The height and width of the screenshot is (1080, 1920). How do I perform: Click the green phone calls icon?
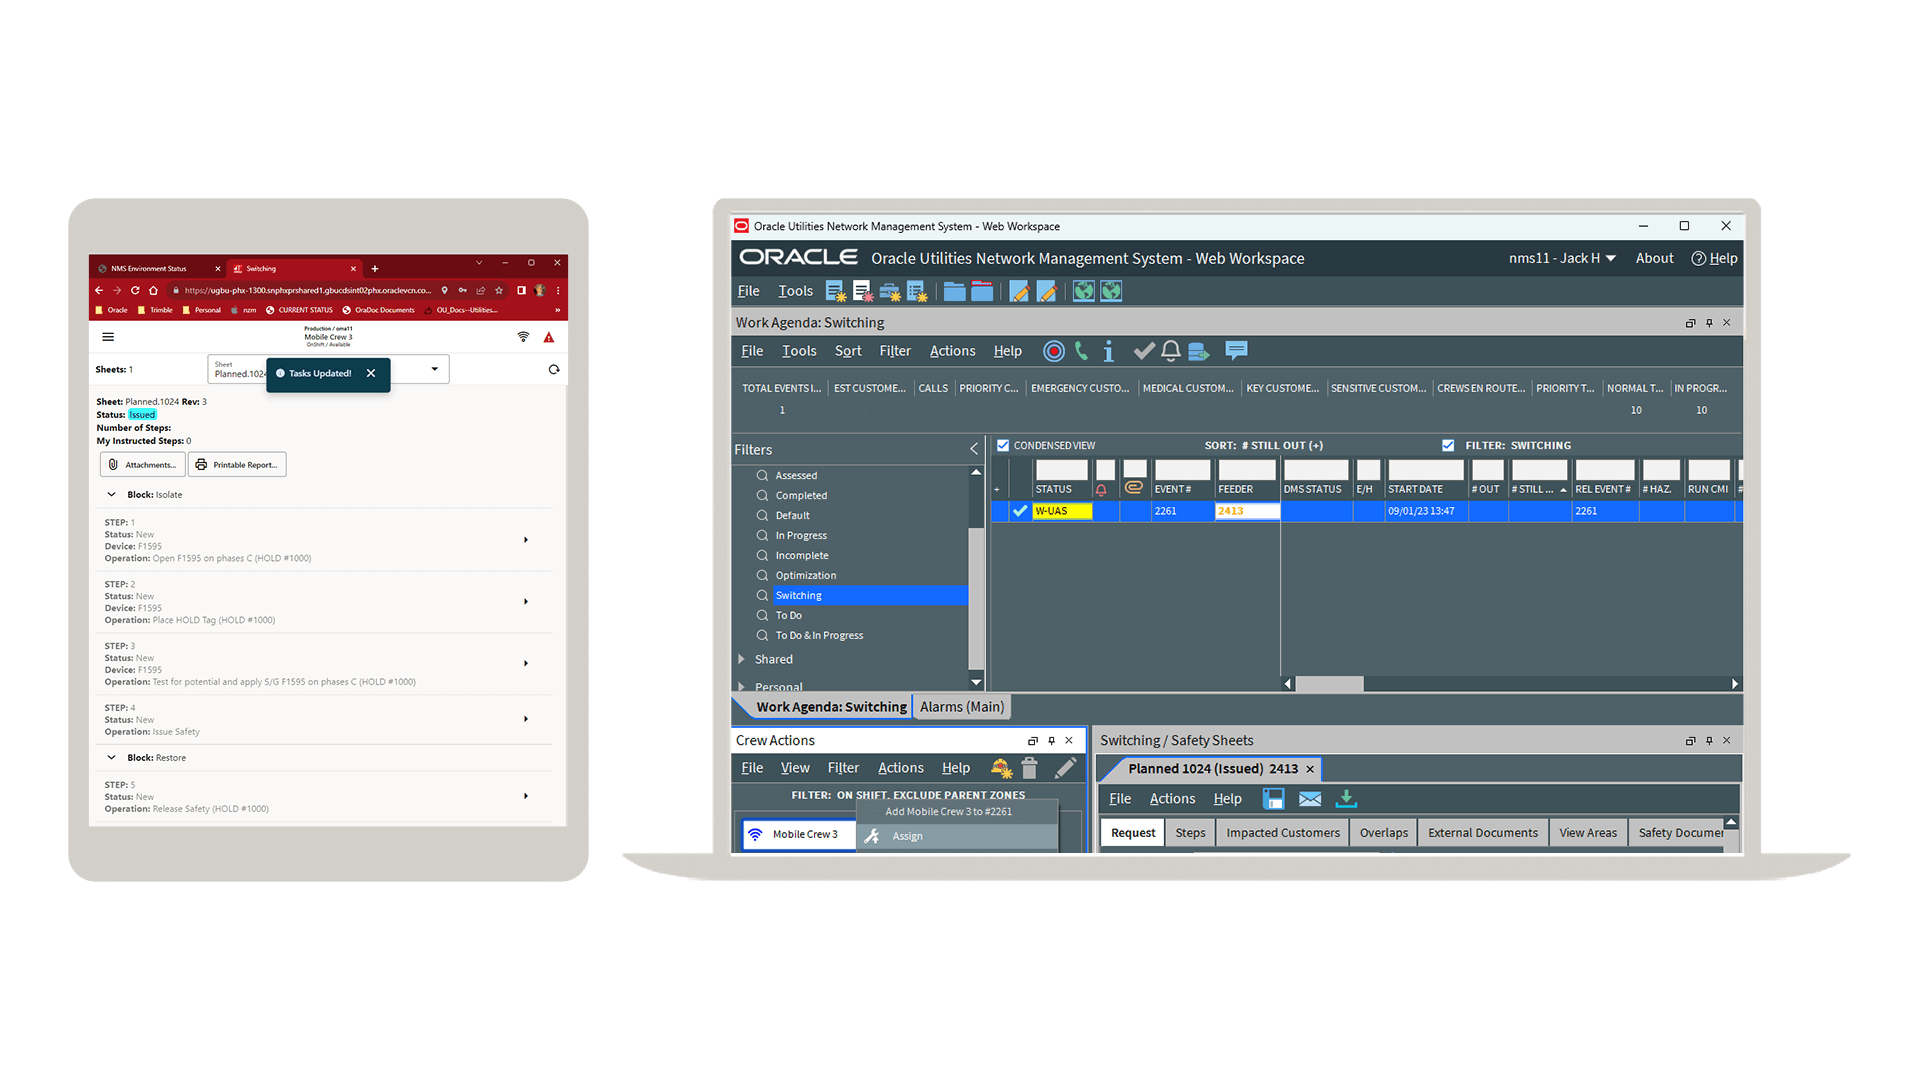tap(1081, 351)
